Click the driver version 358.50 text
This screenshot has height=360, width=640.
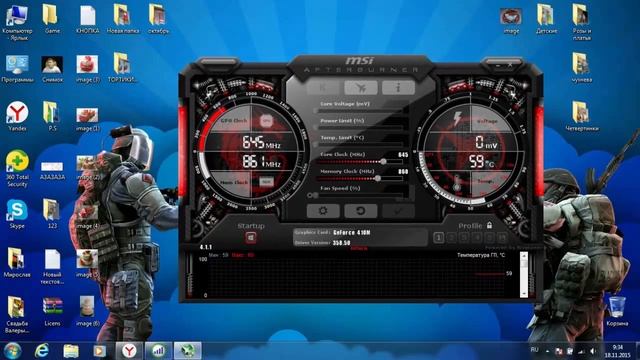click(341, 243)
